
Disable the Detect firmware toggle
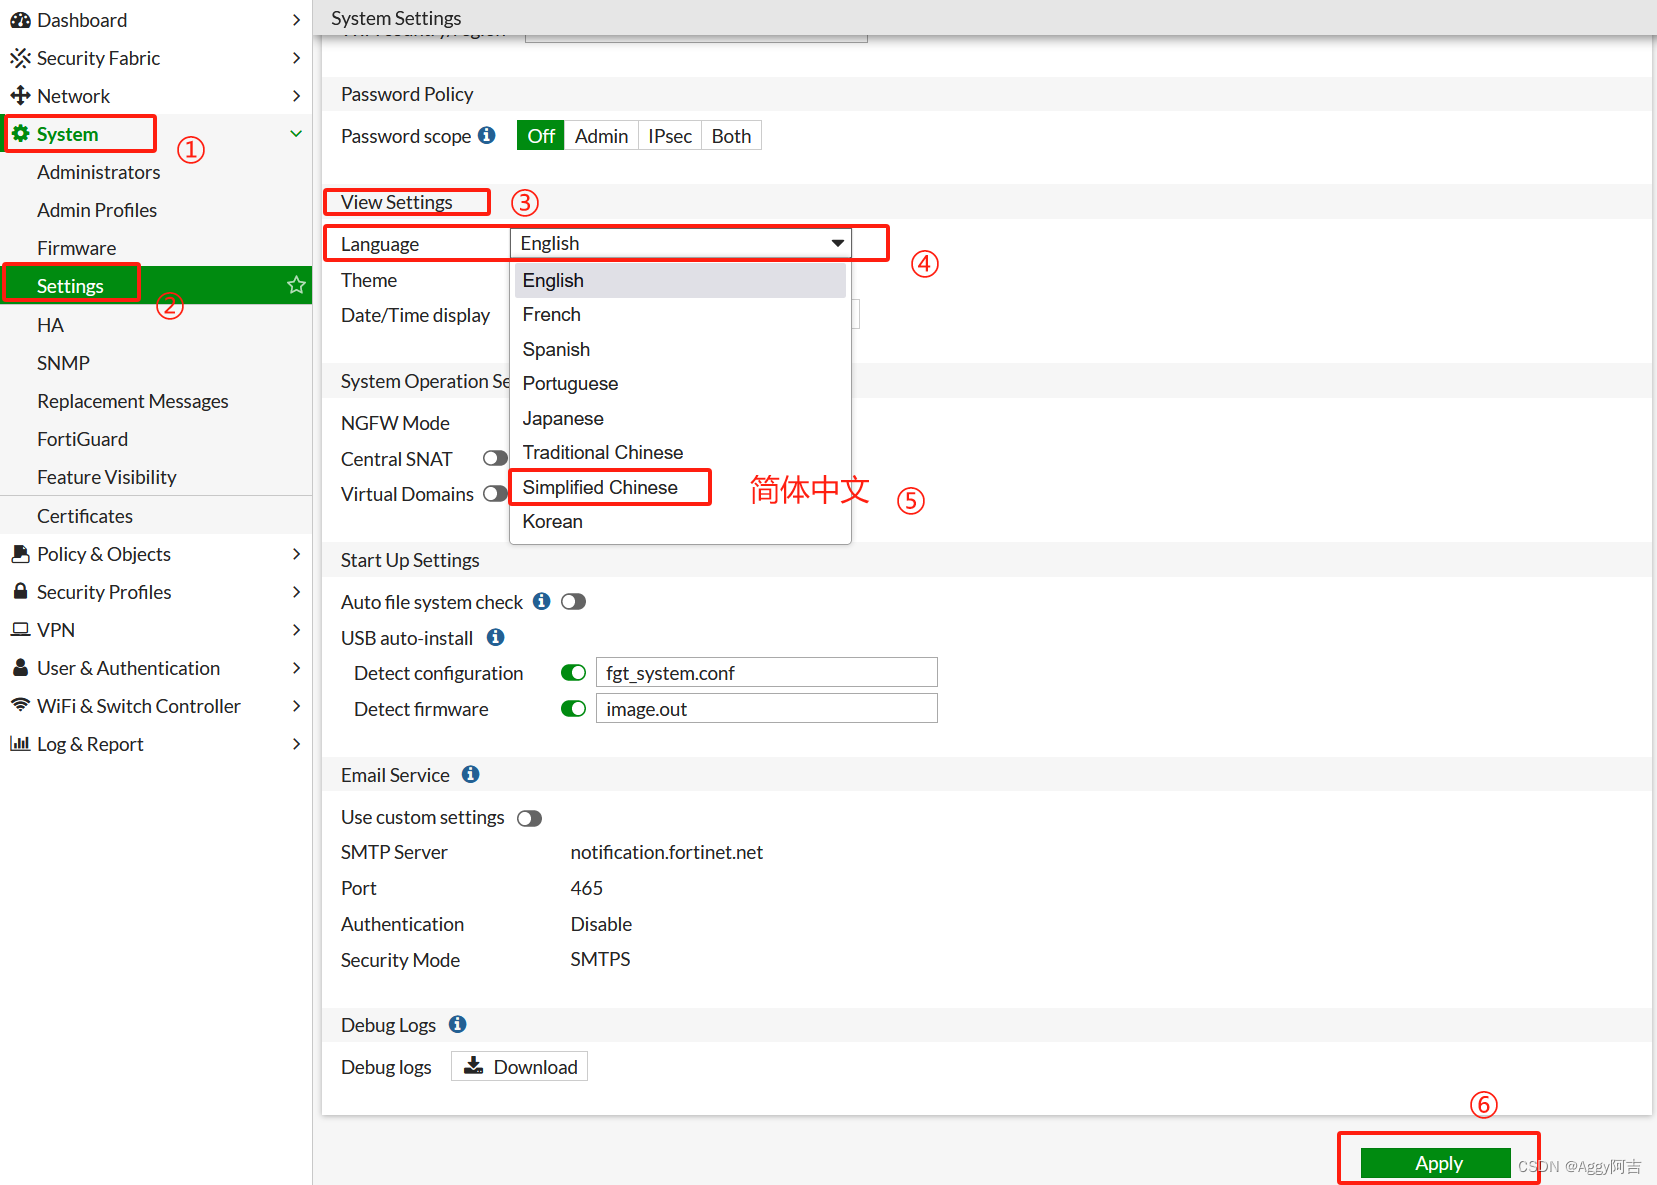[x=573, y=708]
